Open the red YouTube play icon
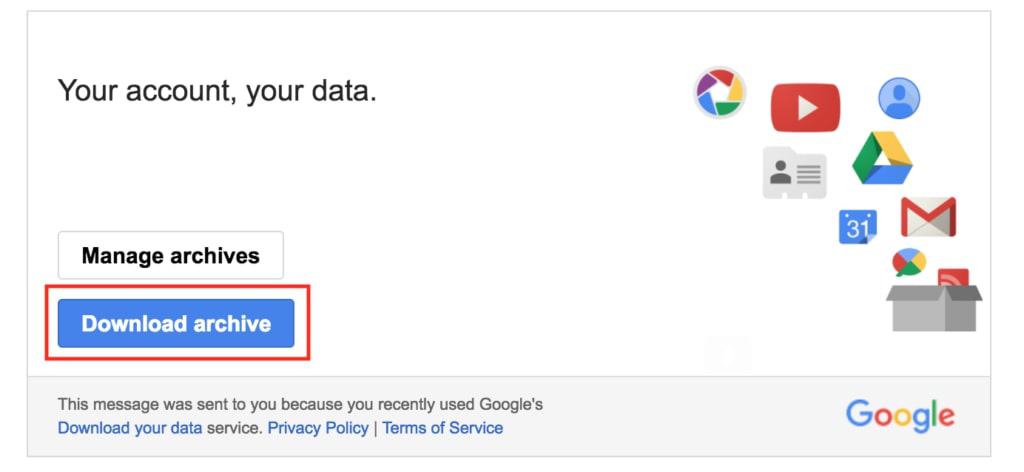Screen dimensions: 1024x472 805,108
